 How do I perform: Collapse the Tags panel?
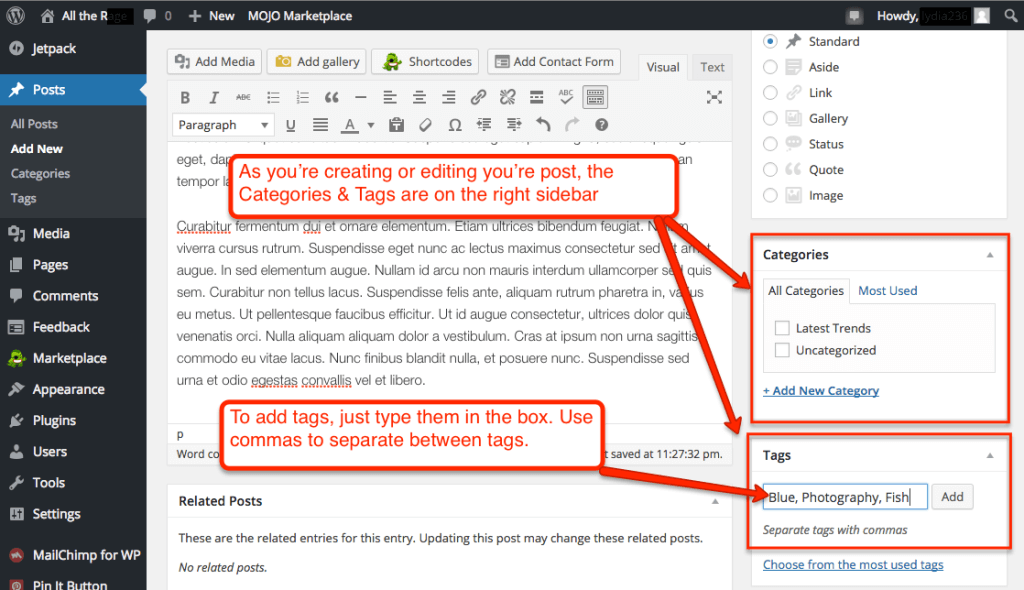990,455
